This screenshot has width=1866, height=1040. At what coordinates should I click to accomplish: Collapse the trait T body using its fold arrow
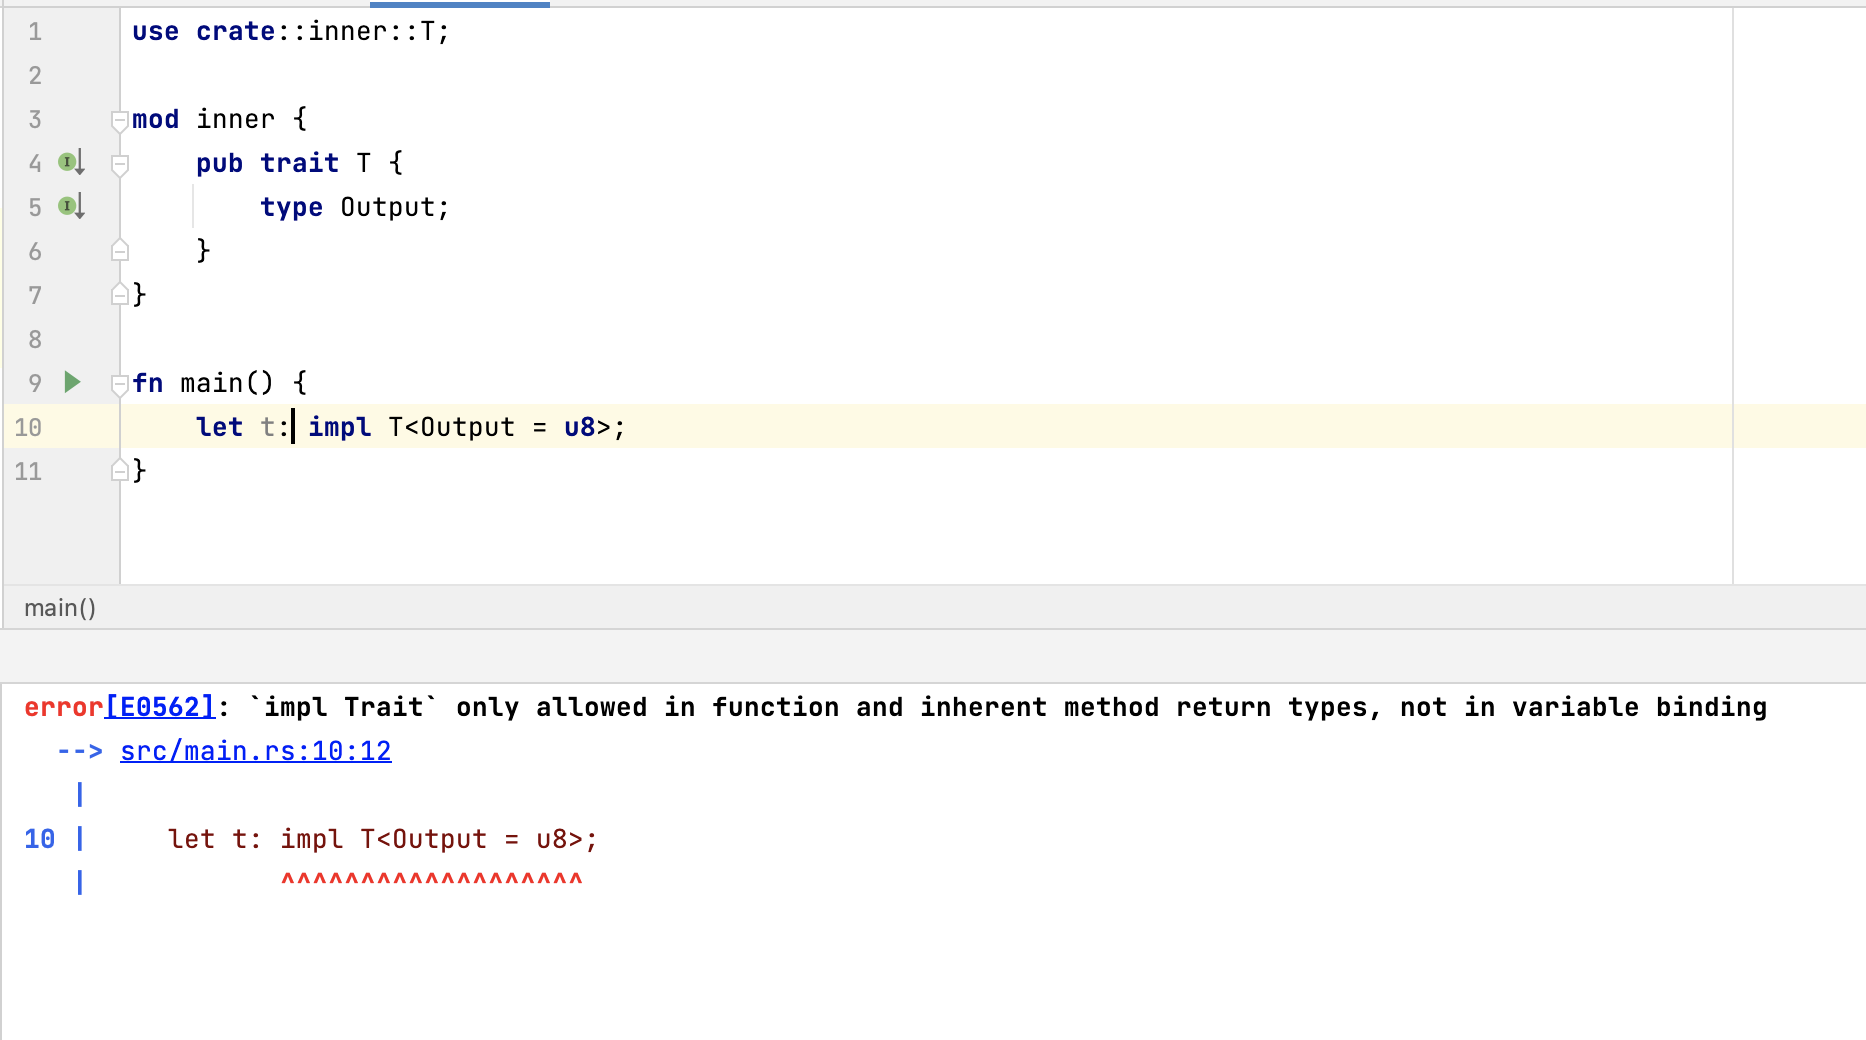click(x=120, y=163)
